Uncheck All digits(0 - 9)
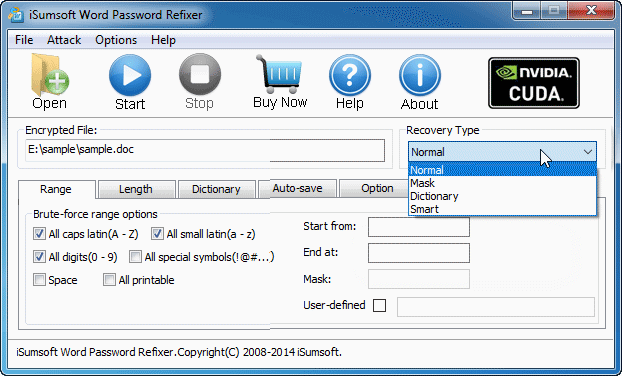Viewport: 622px width, 376px height. point(39,257)
